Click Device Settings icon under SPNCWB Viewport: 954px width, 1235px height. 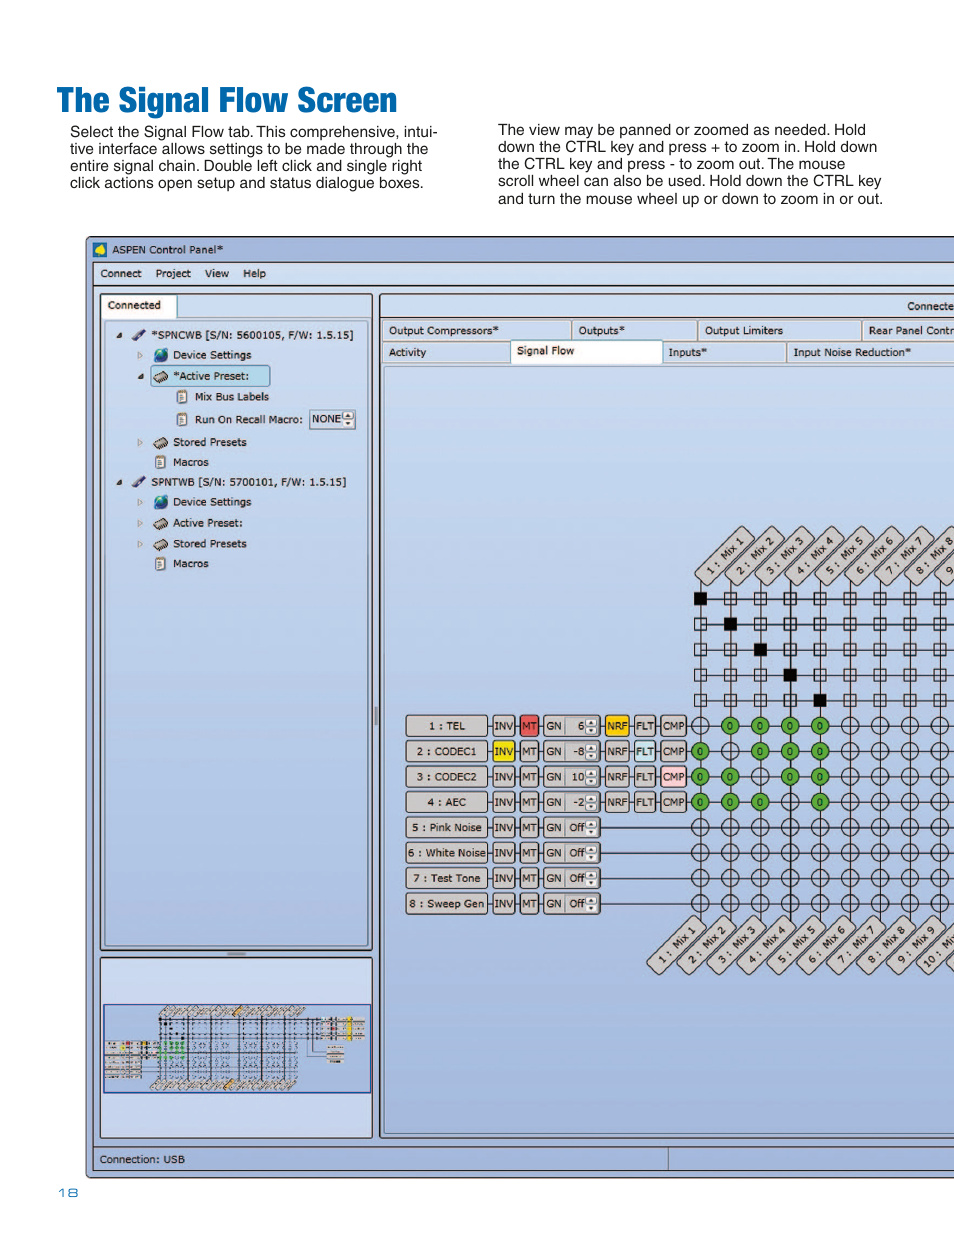pyautogui.click(x=161, y=355)
